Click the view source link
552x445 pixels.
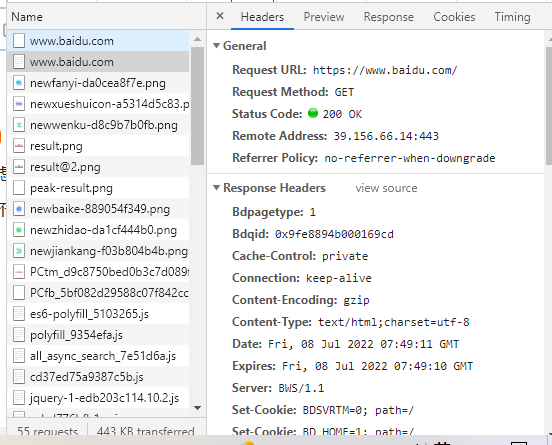[x=386, y=188]
